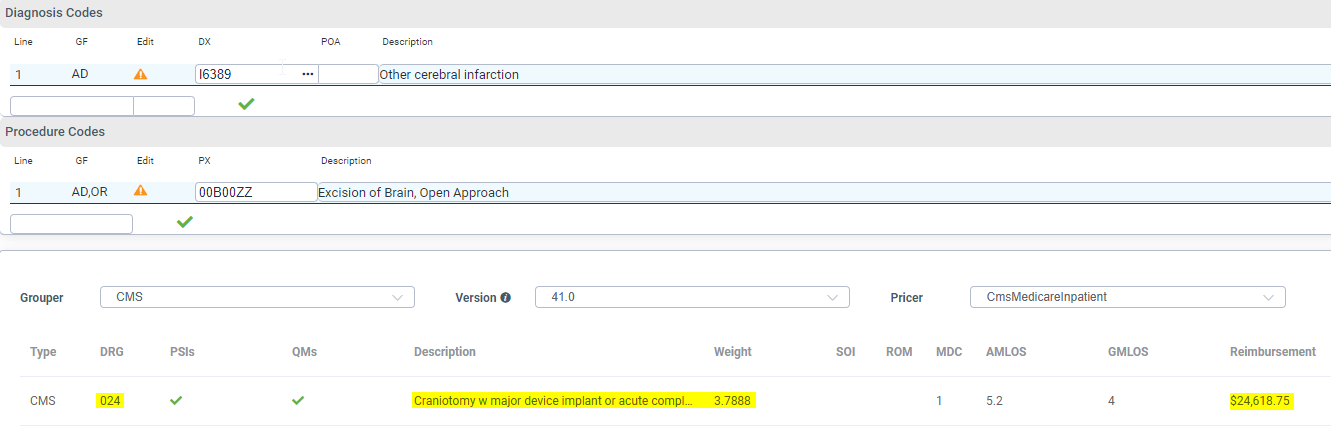
Task: Open the Pricer dropdown showing CmsMedicareInpatient
Action: (1127, 297)
